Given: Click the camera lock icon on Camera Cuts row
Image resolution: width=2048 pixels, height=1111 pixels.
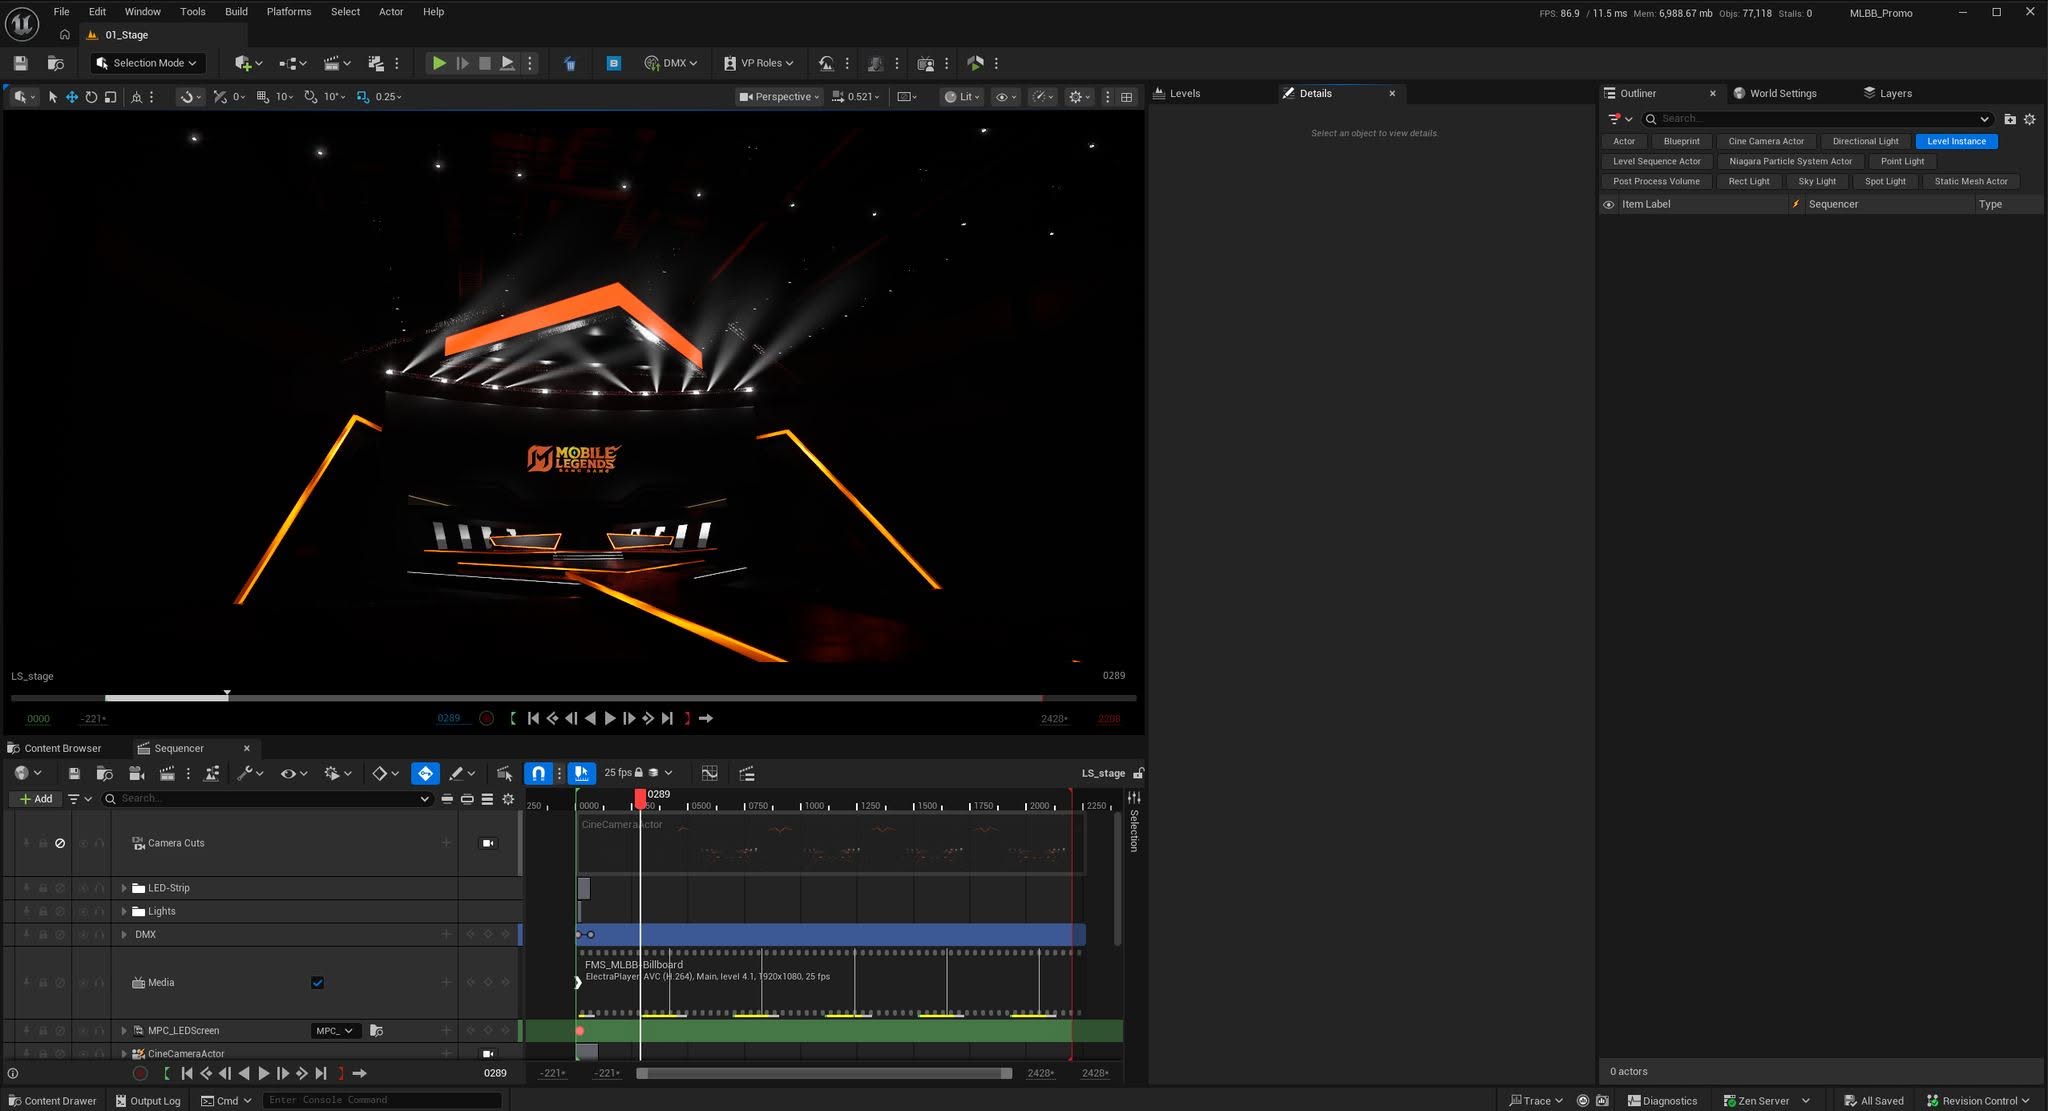Looking at the screenshot, I should (x=488, y=843).
